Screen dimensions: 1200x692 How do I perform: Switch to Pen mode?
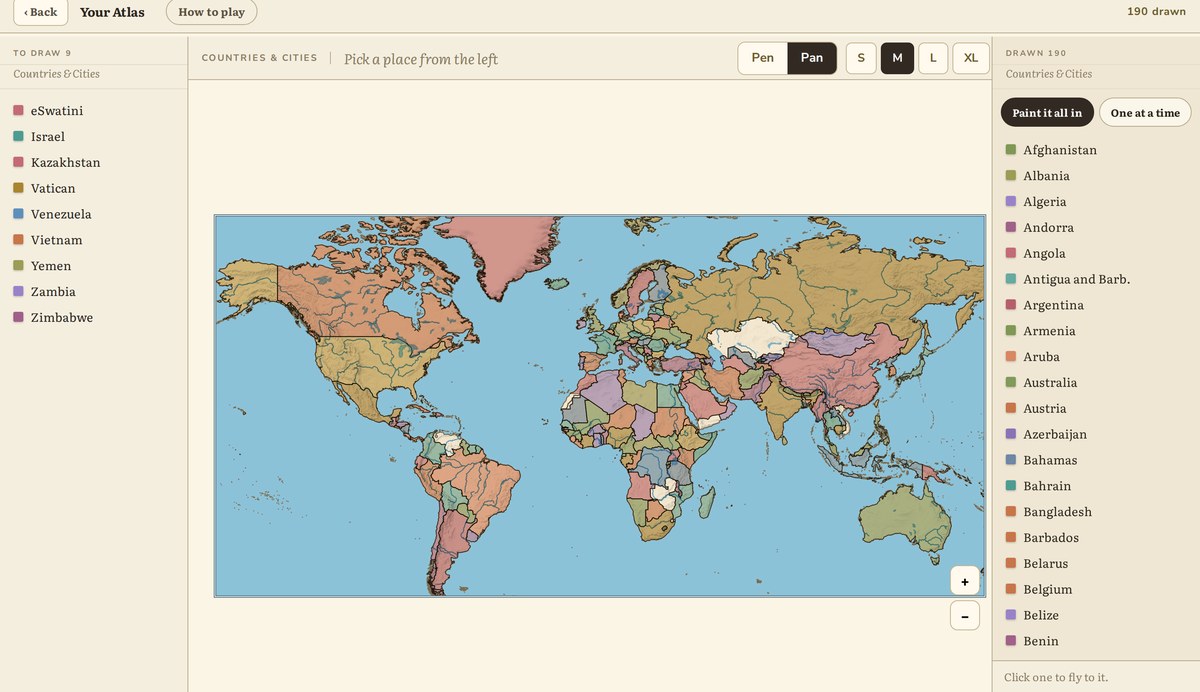pyautogui.click(x=763, y=58)
